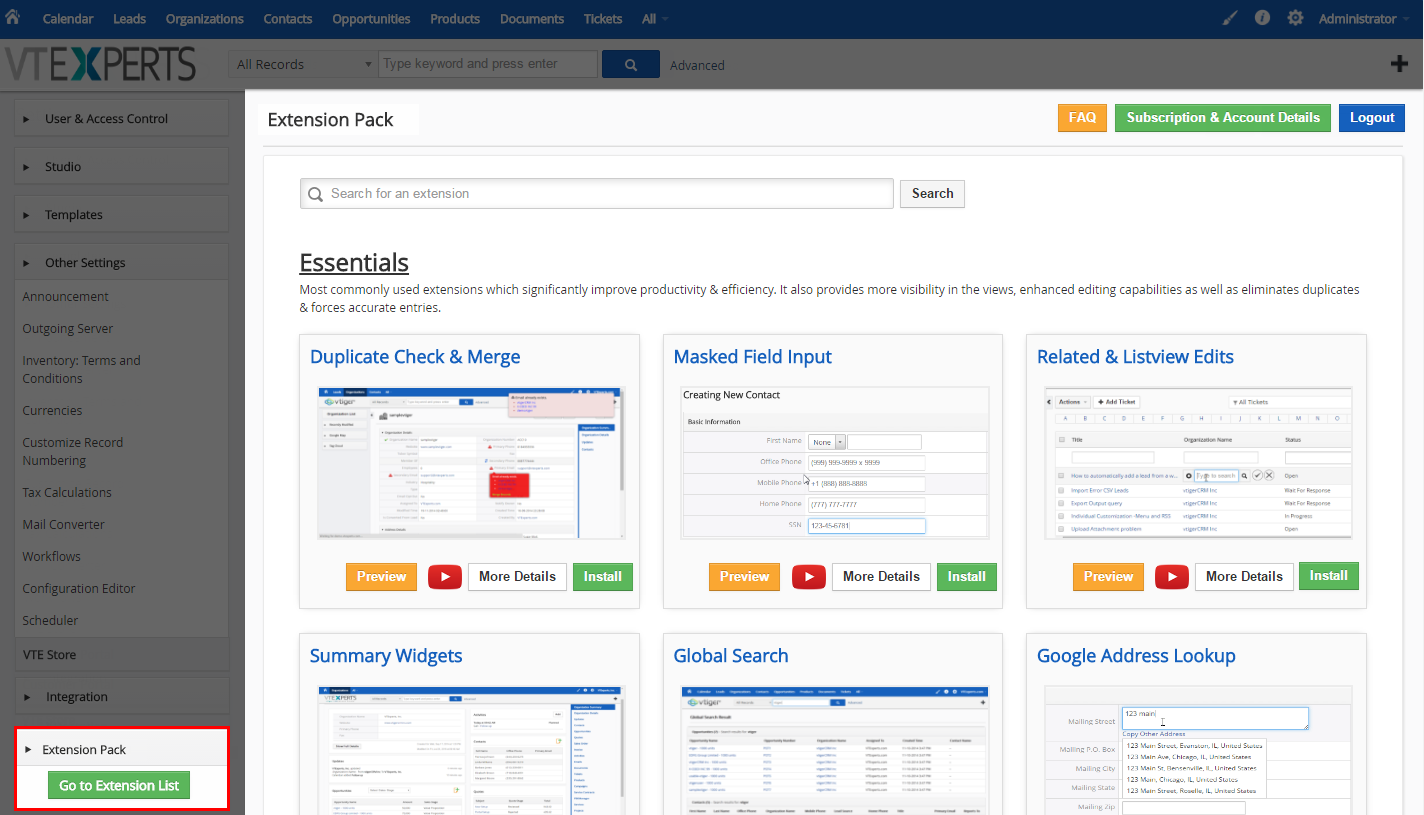Open More Details for Related & Listview Edits
The width and height of the screenshot is (1424, 815).
point(1244,577)
